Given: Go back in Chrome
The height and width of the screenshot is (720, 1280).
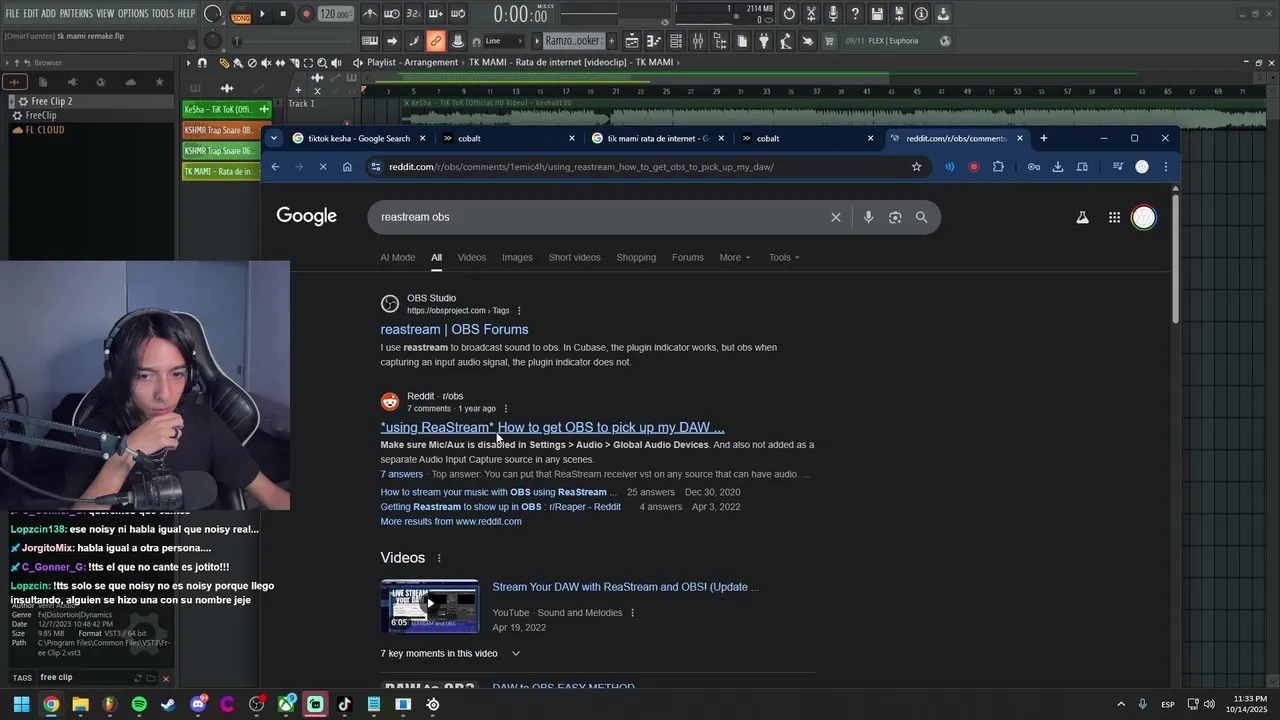Looking at the screenshot, I should click(x=276, y=167).
